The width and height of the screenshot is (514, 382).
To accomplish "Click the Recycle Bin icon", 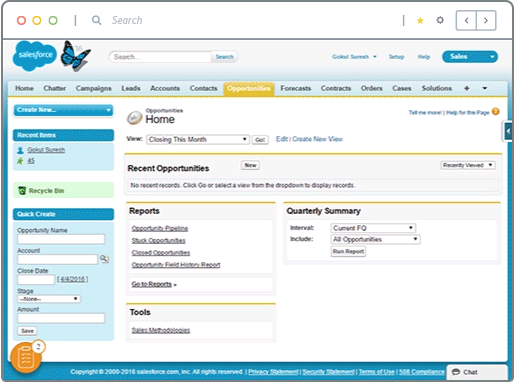I will click(22, 191).
